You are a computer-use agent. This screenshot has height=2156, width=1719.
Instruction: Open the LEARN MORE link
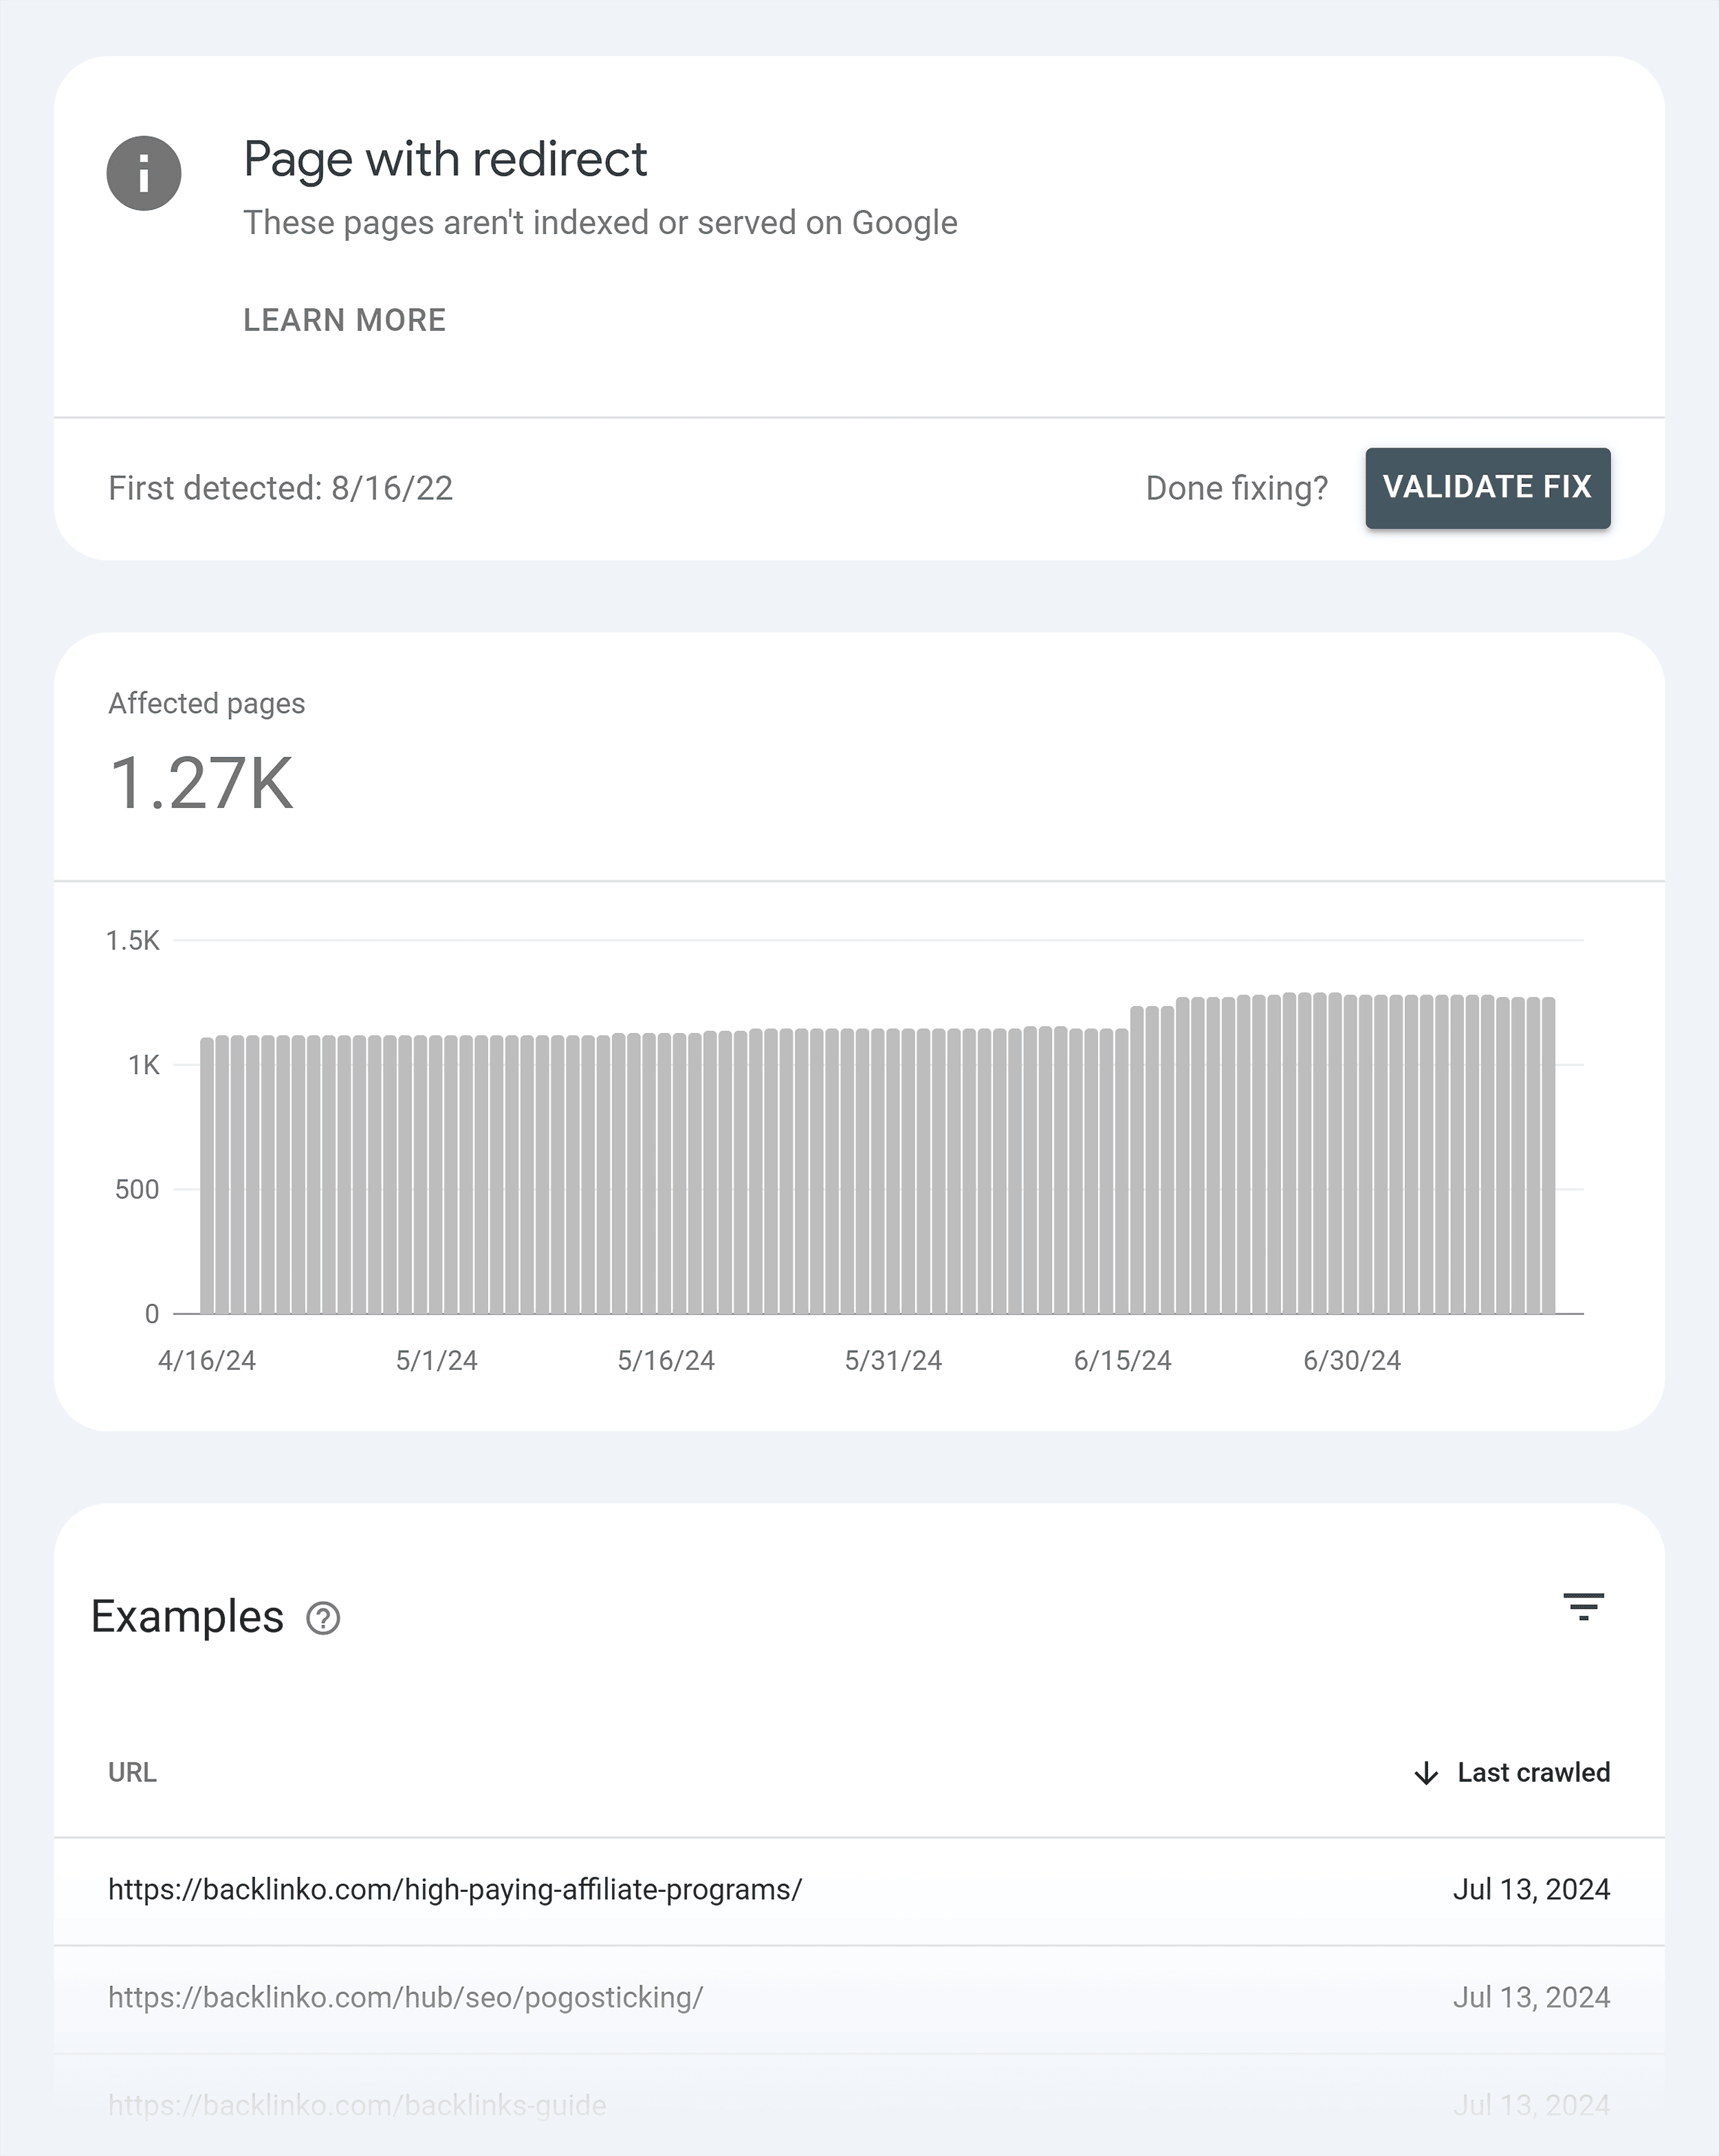coord(344,320)
